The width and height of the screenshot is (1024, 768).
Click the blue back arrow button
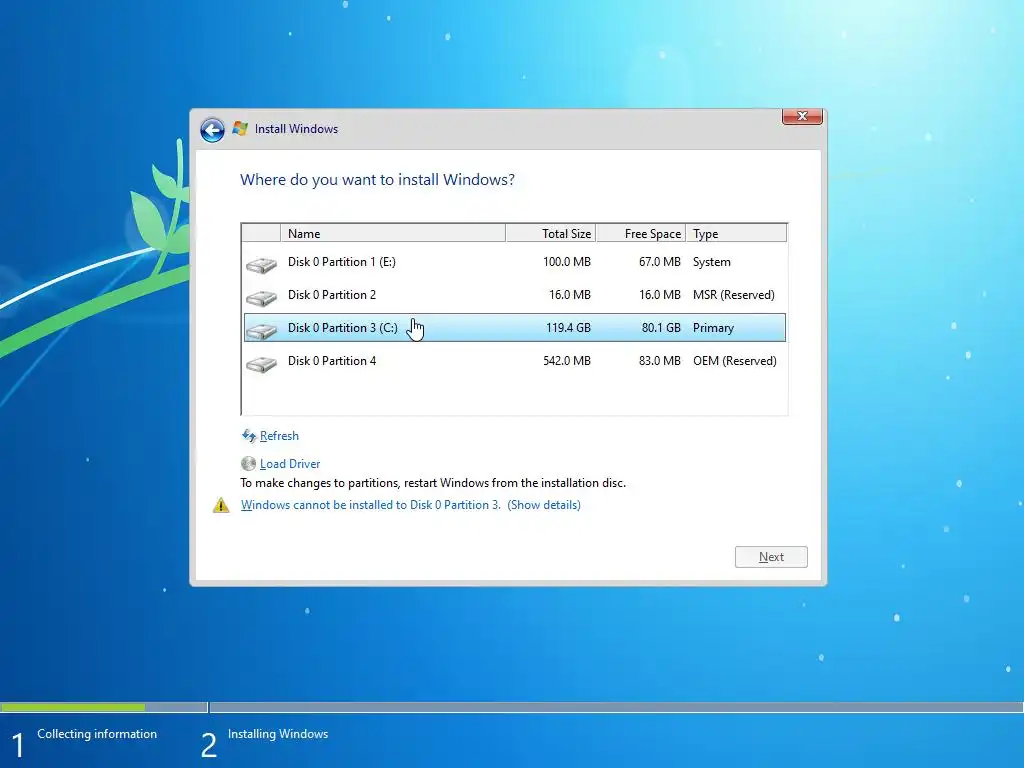pyautogui.click(x=212, y=130)
